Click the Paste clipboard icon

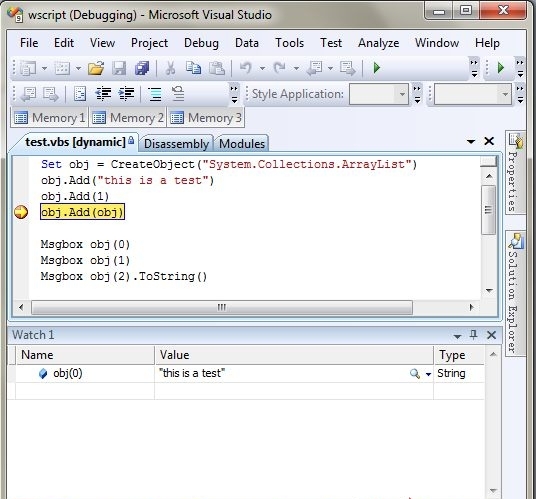(217, 68)
